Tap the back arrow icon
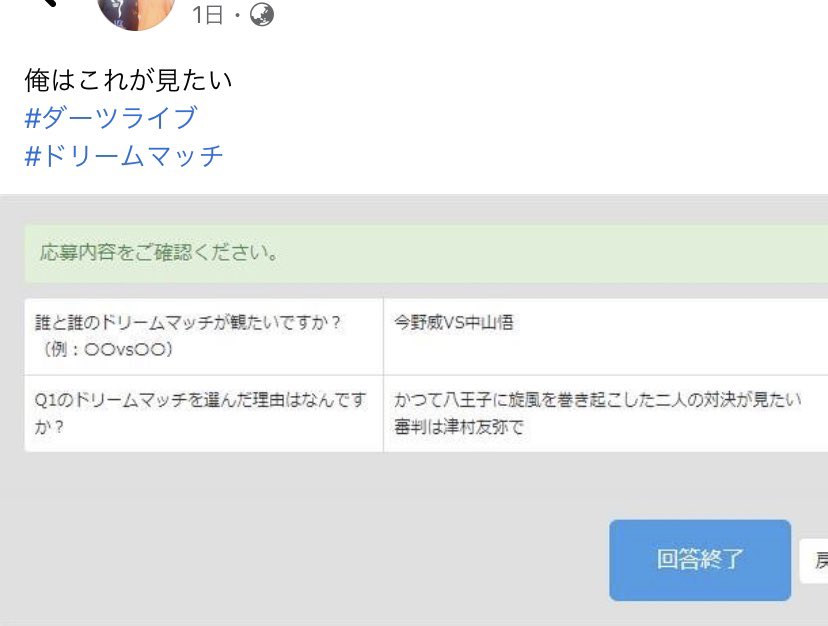Image resolution: width=828 pixels, height=626 pixels. tap(49, 3)
